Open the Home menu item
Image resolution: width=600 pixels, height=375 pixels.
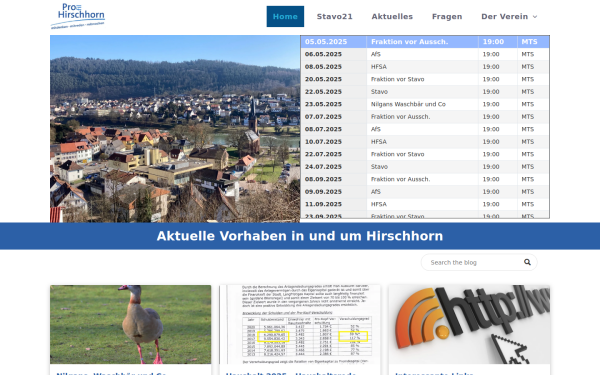(285, 16)
